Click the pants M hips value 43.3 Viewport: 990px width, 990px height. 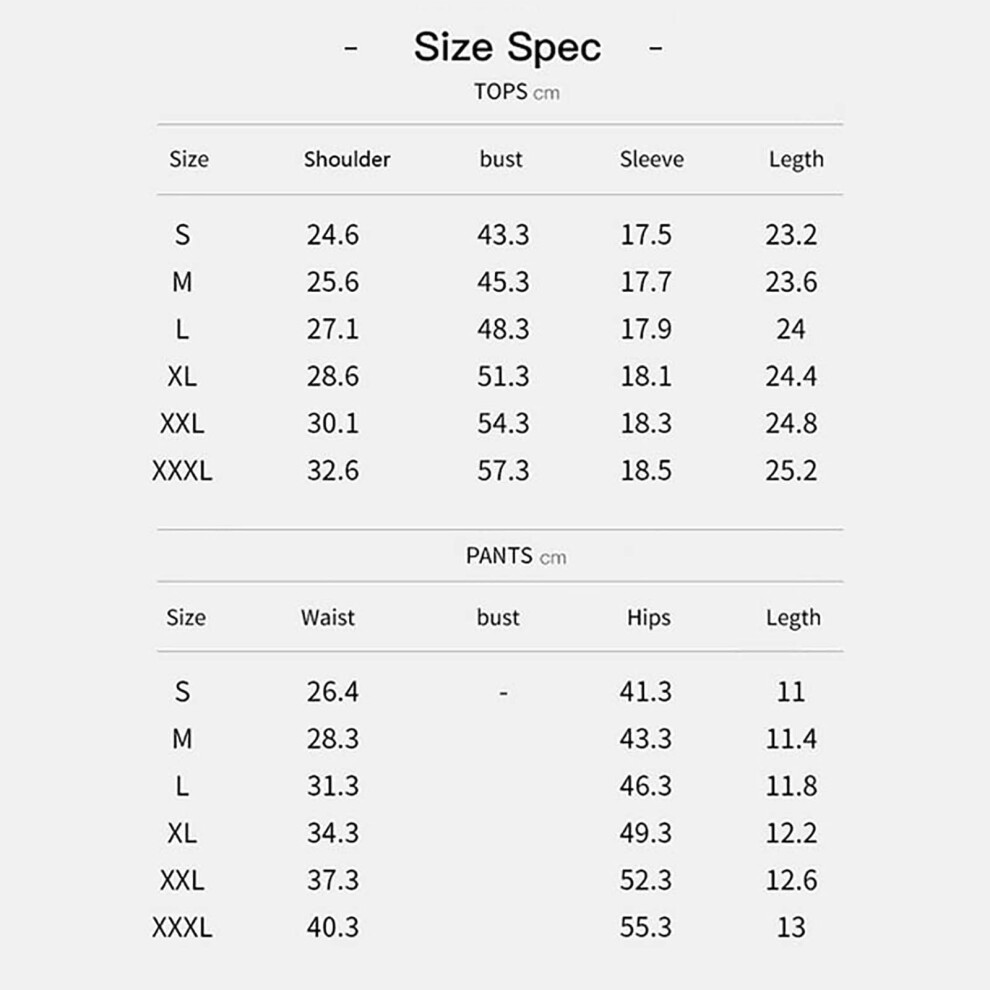pyautogui.click(x=645, y=739)
